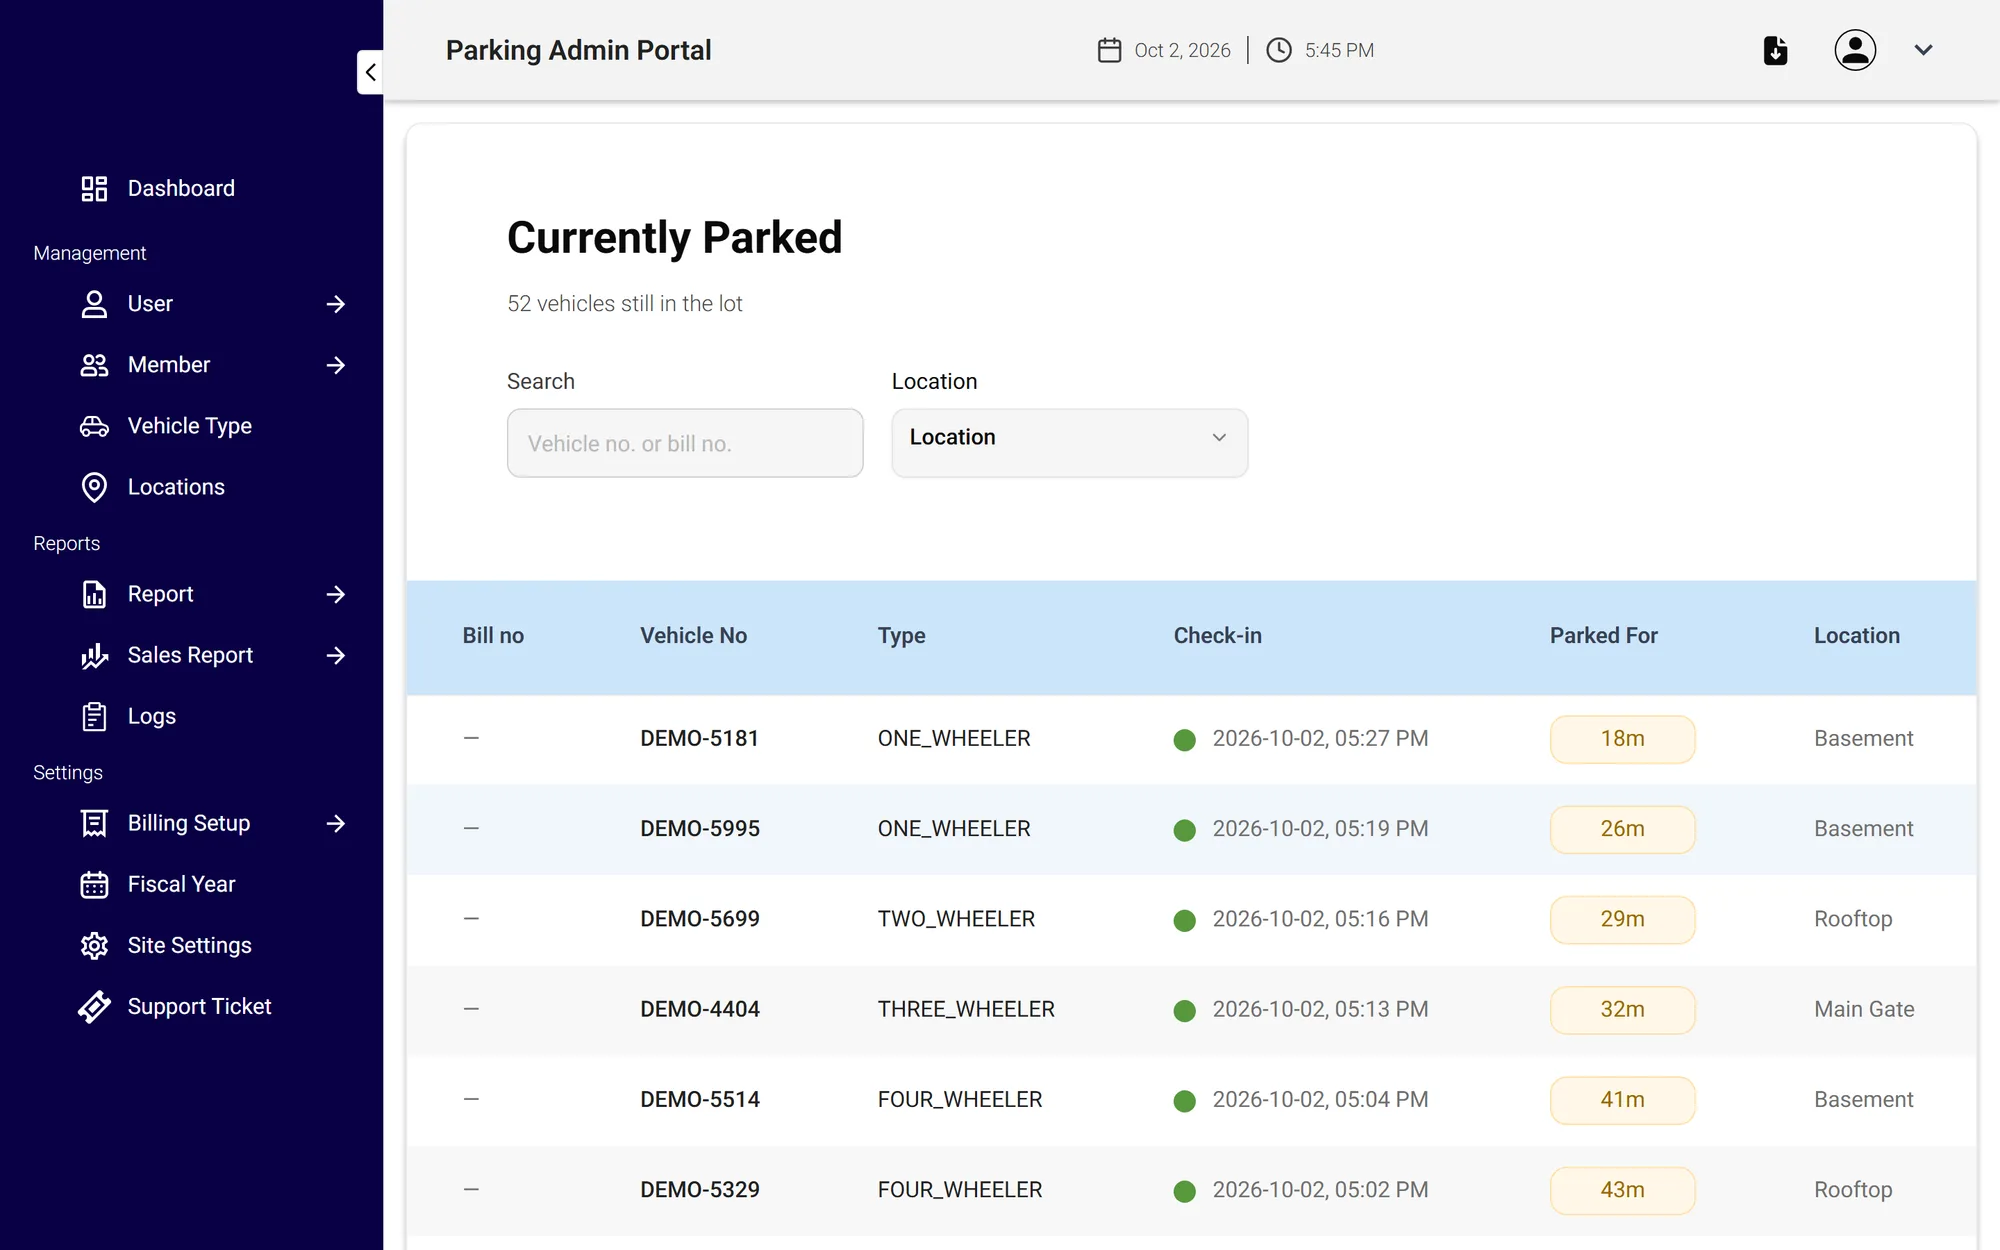Click the green status dot for DEMO-5181

(x=1185, y=740)
